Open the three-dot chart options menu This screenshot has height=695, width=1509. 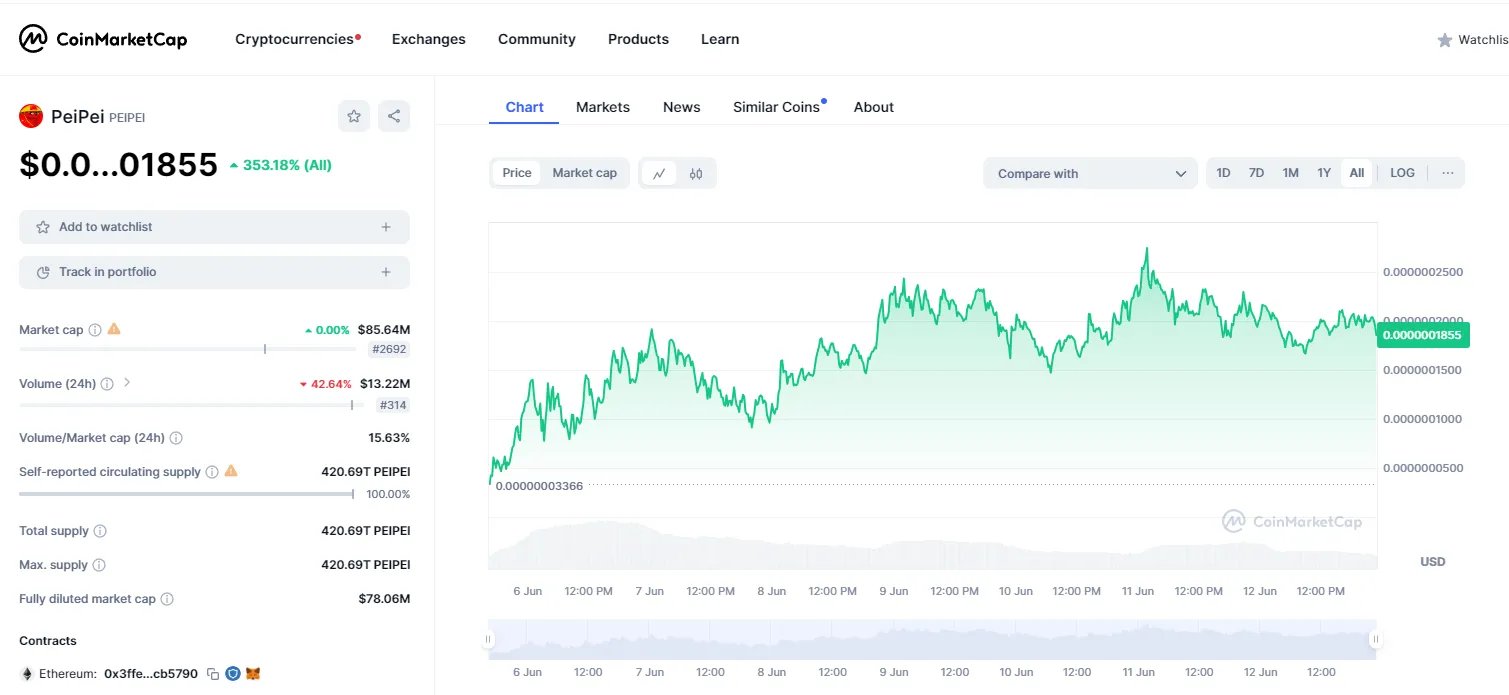tap(1447, 173)
